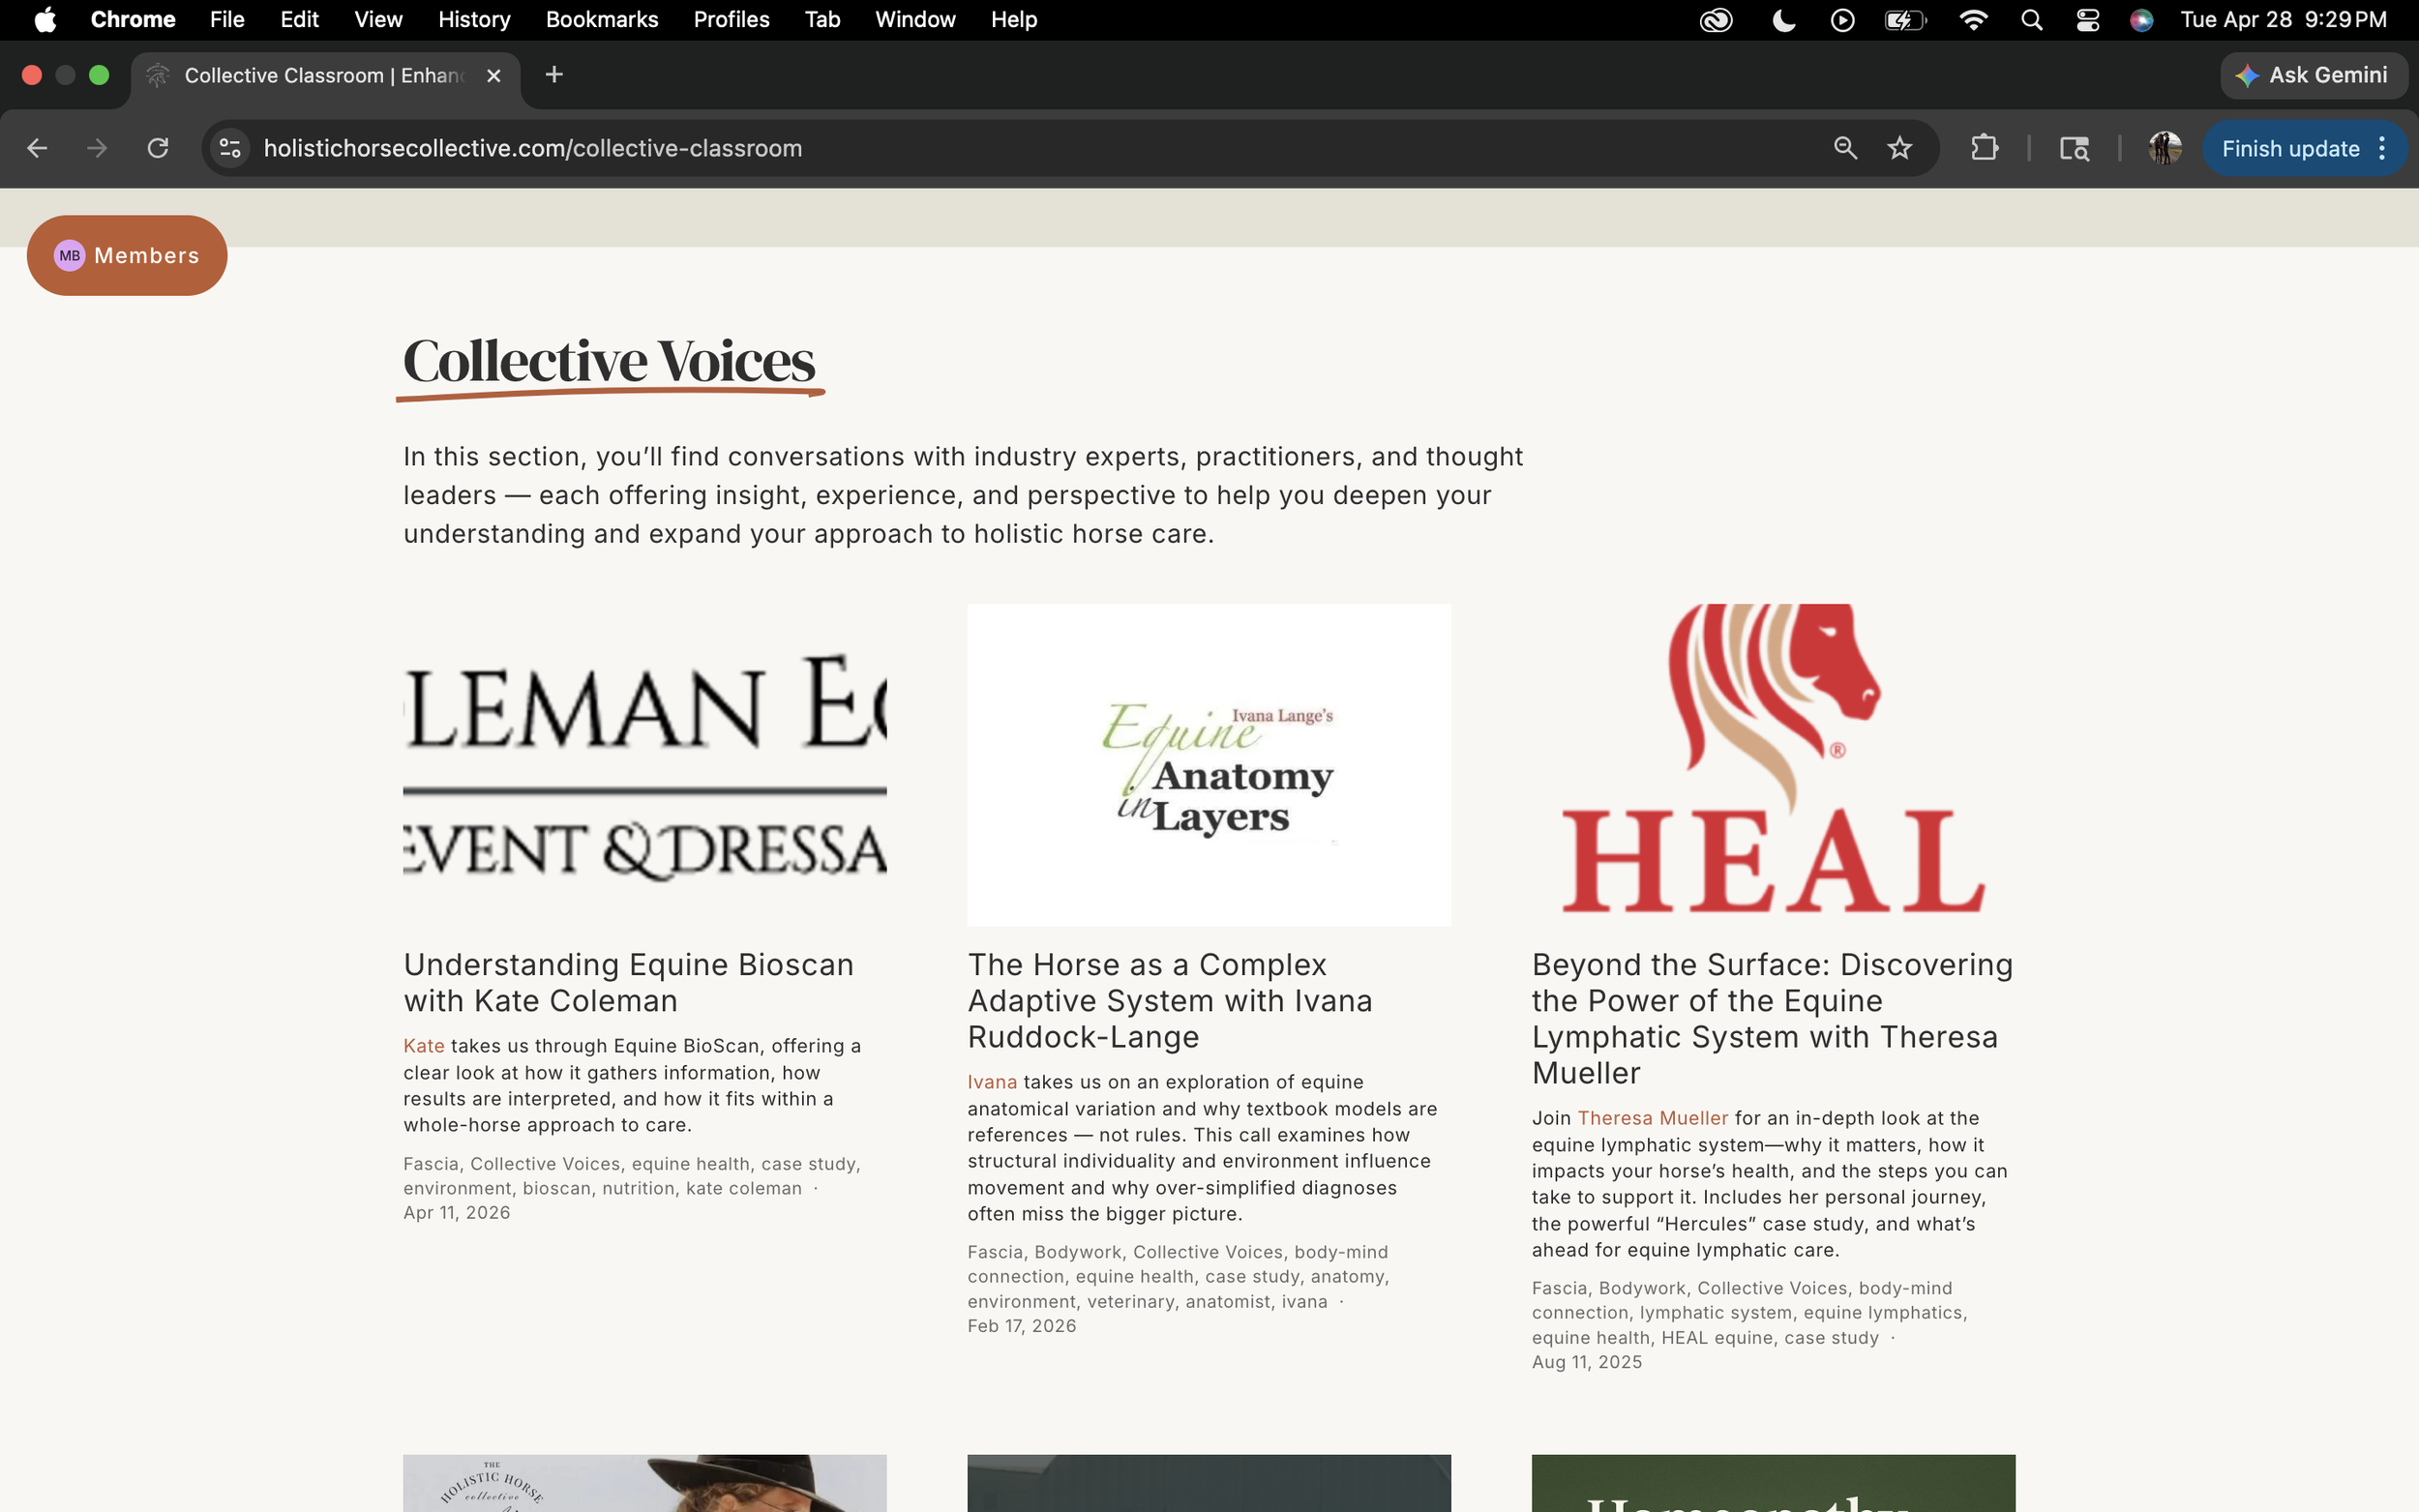Open the HEAL logo thumbnail
The height and width of the screenshot is (1512, 2419).
click(1773, 764)
